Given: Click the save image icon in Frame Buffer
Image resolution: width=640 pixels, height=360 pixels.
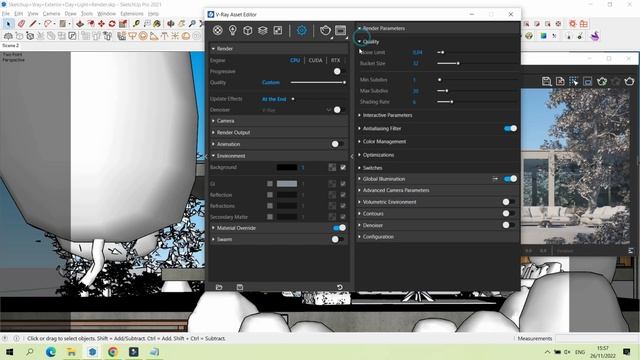Looking at the screenshot, I should pos(546,81).
